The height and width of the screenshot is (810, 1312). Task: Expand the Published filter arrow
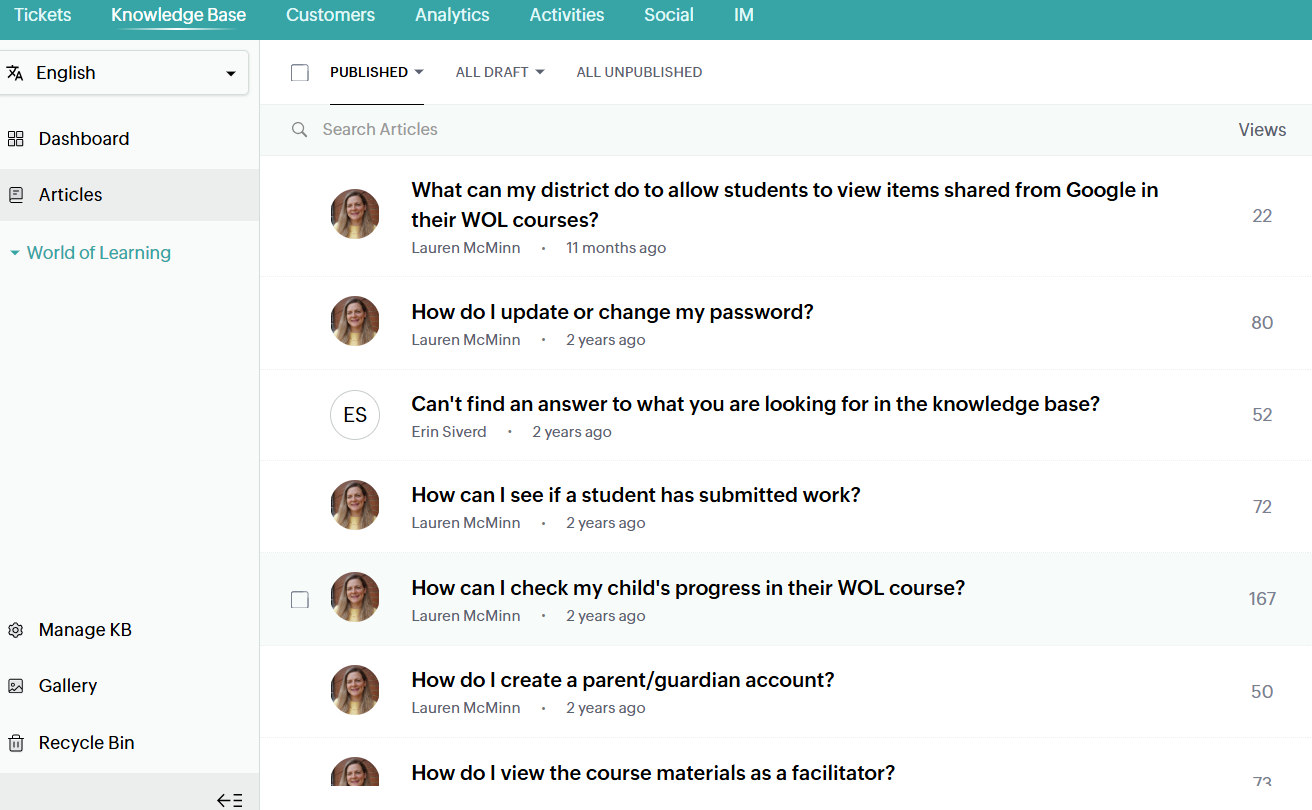(x=419, y=72)
